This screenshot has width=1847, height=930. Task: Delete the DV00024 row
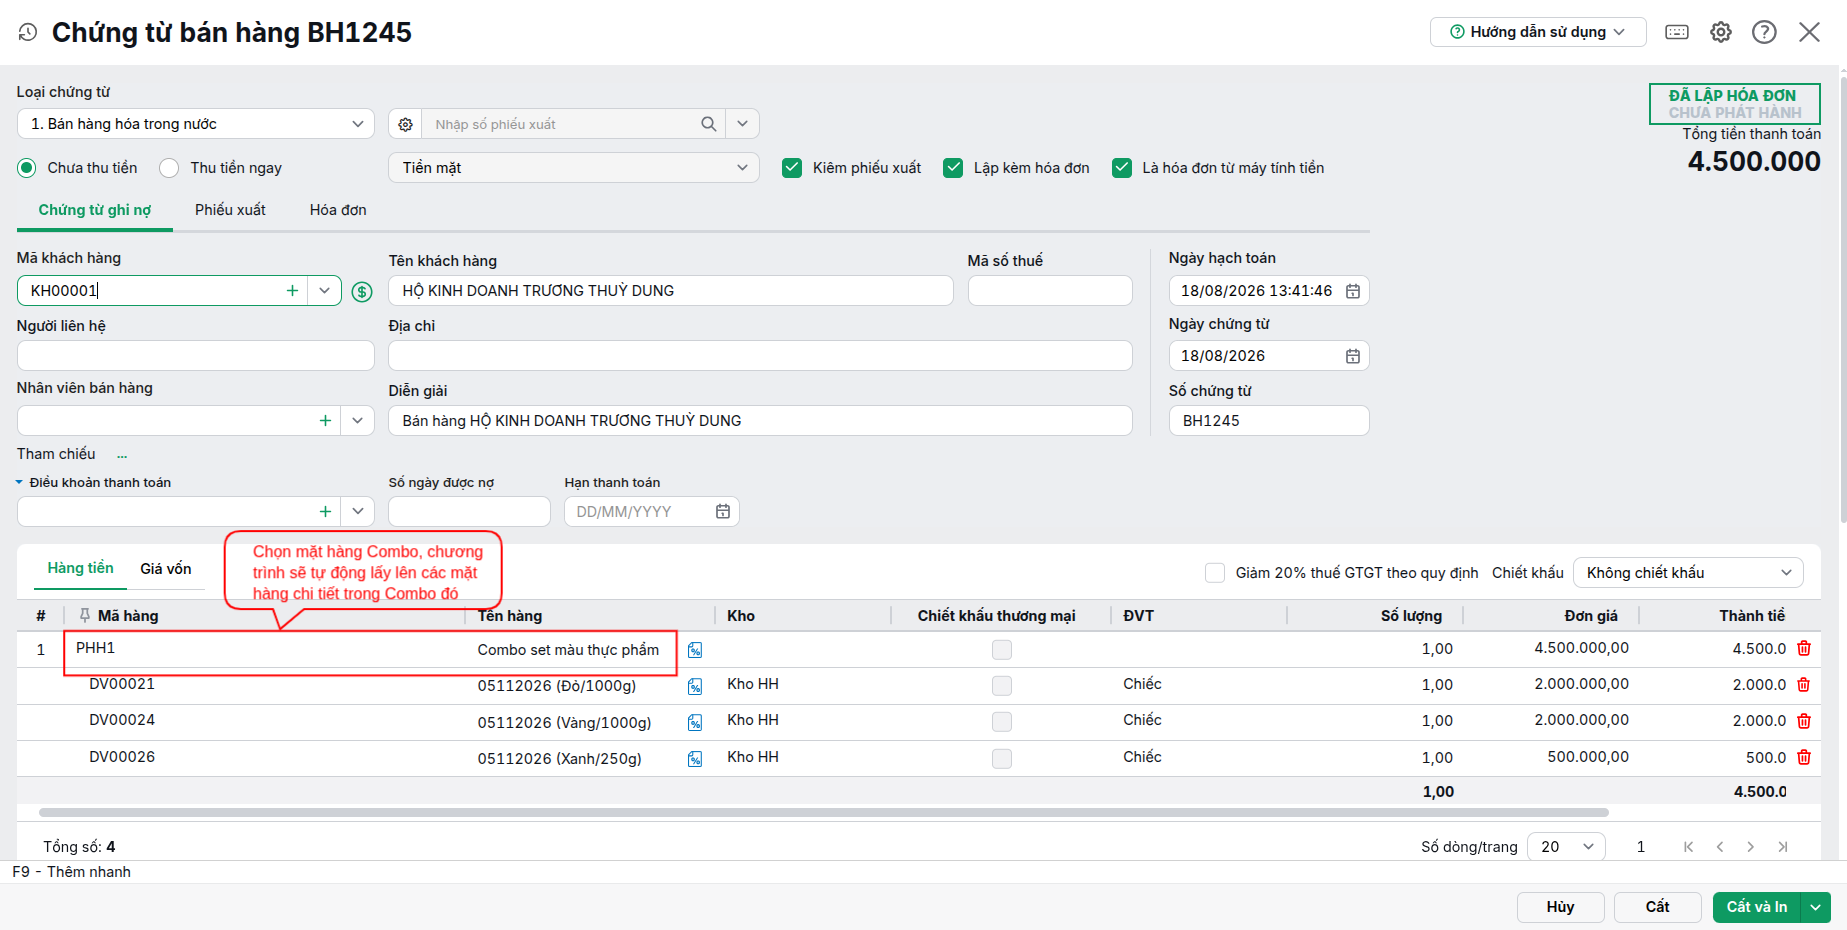click(1804, 720)
